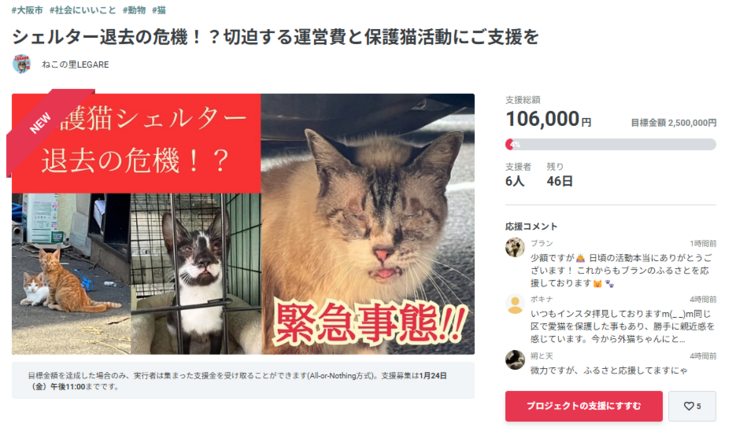Open 朔と天 commenter's avatar
The width and height of the screenshot is (736, 435).
[515, 360]
